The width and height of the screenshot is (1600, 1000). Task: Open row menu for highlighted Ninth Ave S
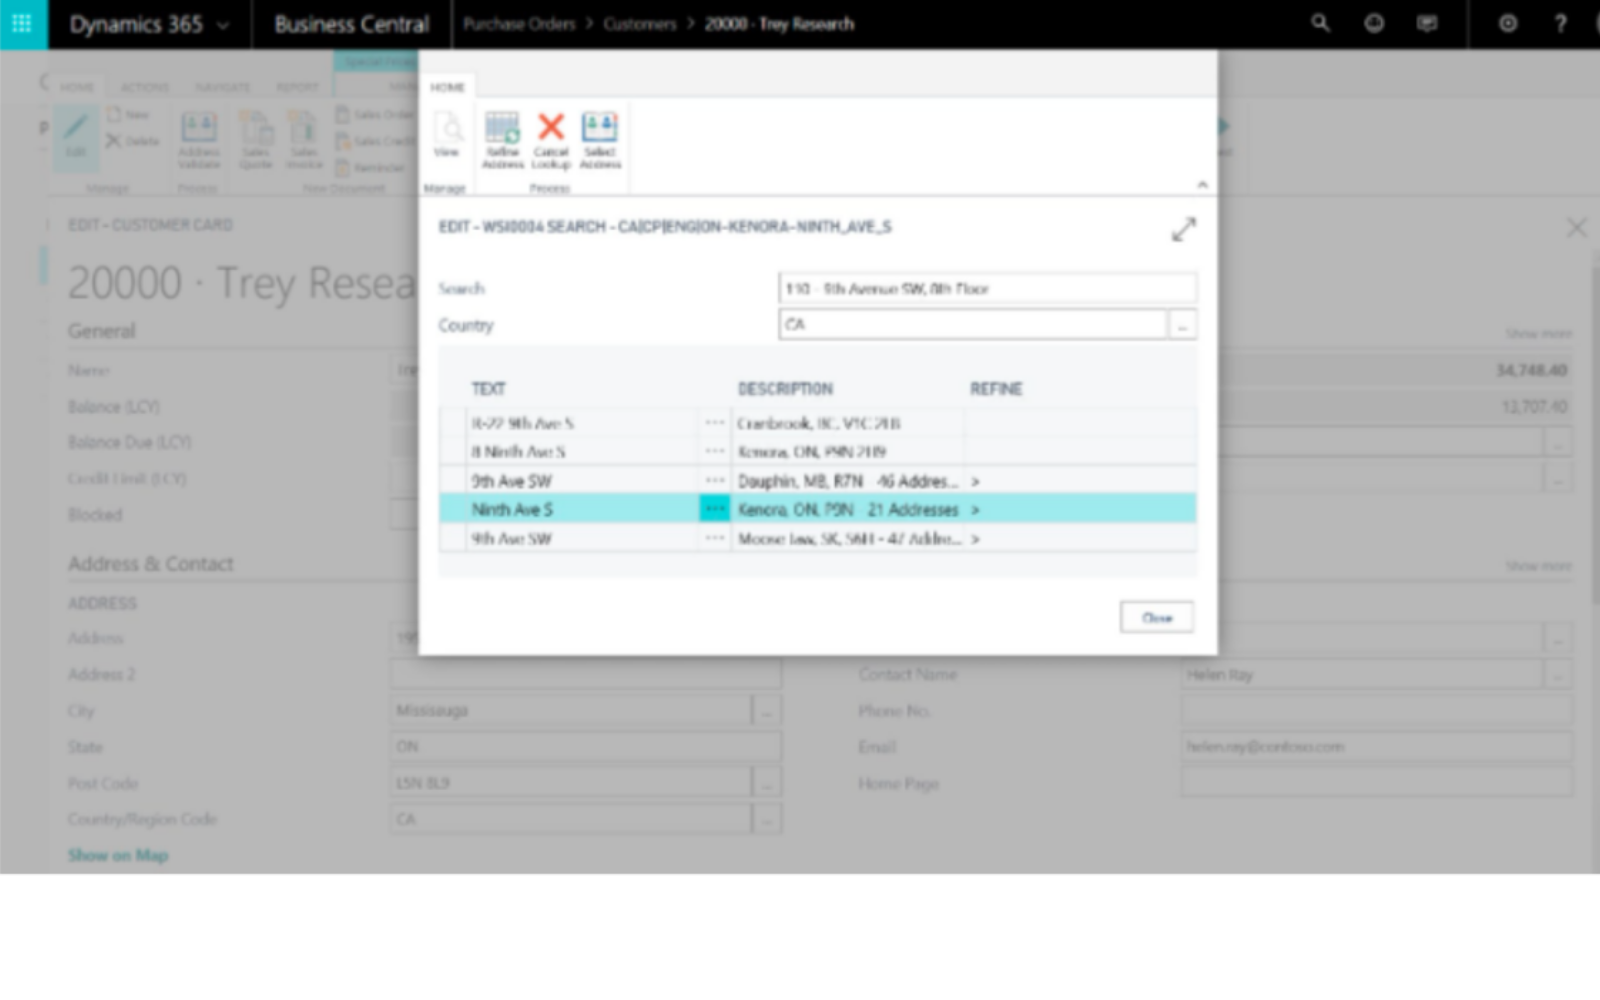(x=714, y=509)
